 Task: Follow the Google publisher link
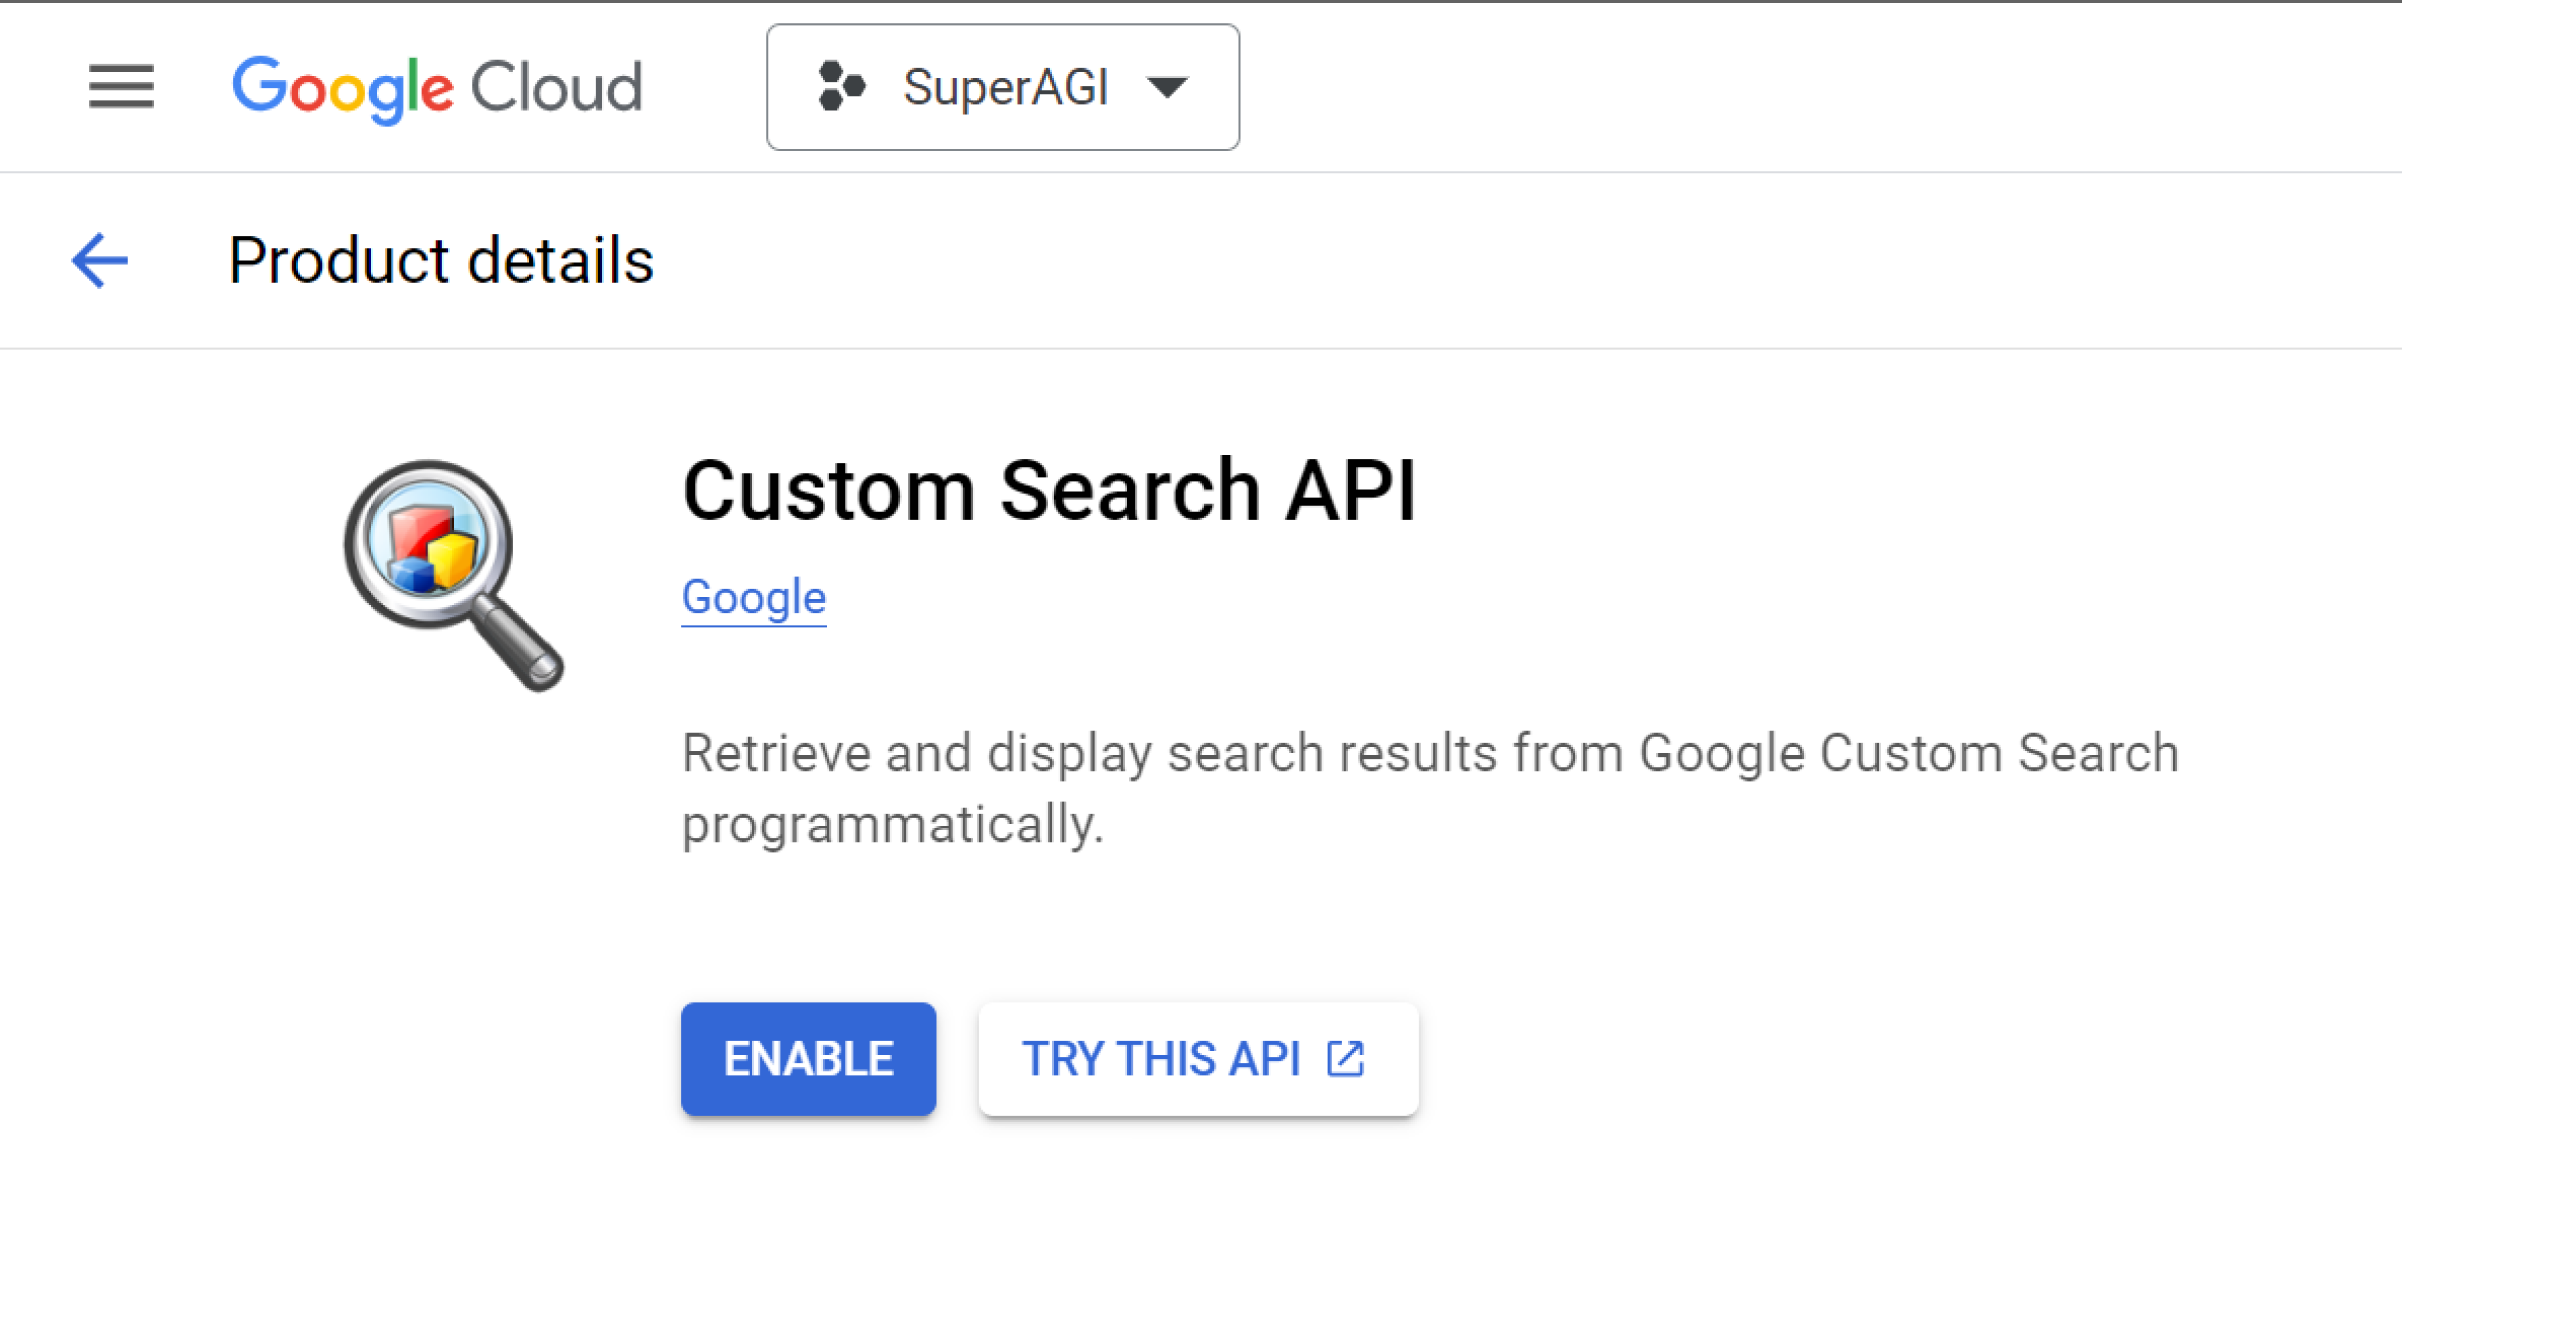[x=753, y=596]
